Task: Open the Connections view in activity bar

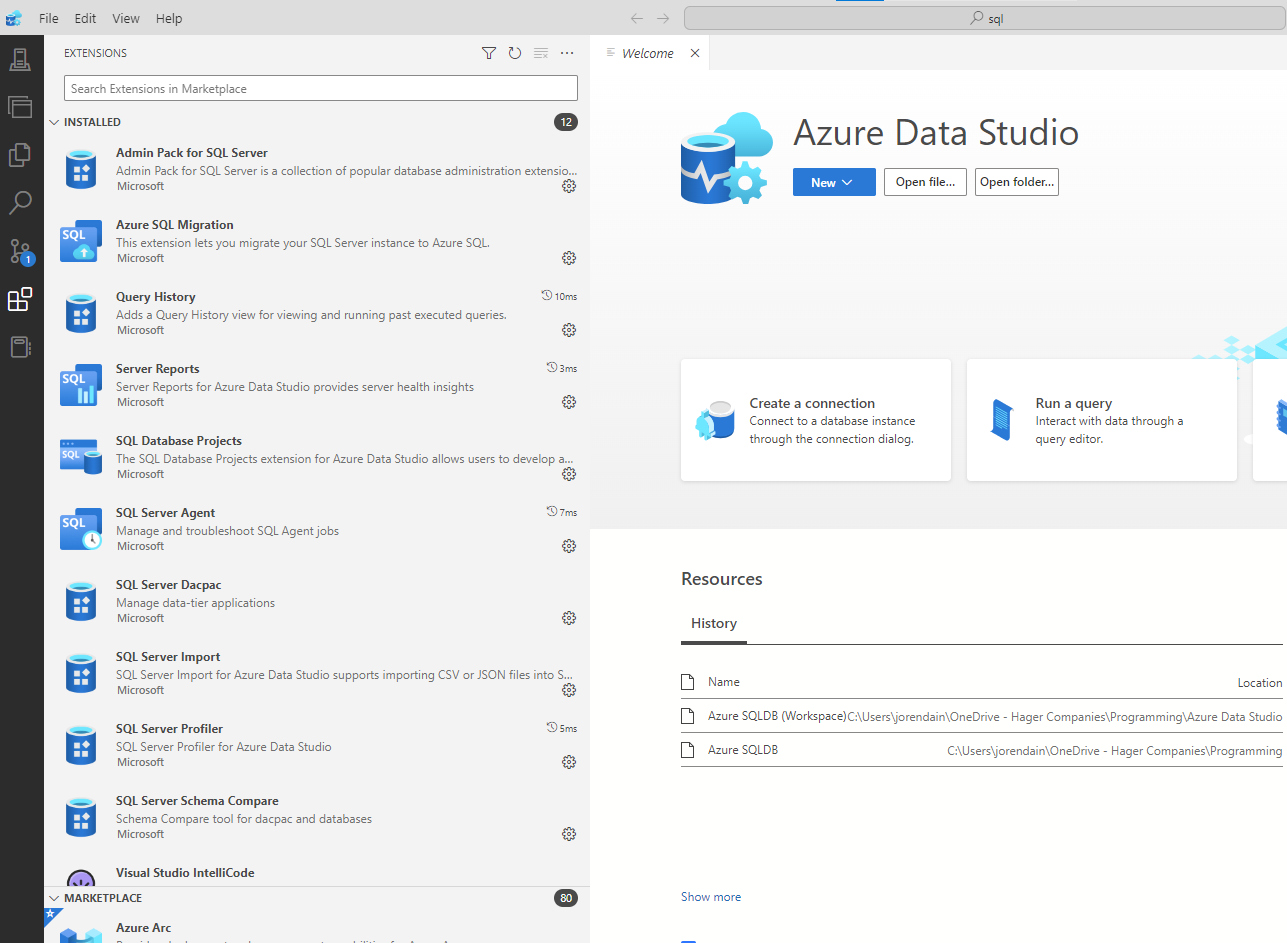Action: pos(20,60)
